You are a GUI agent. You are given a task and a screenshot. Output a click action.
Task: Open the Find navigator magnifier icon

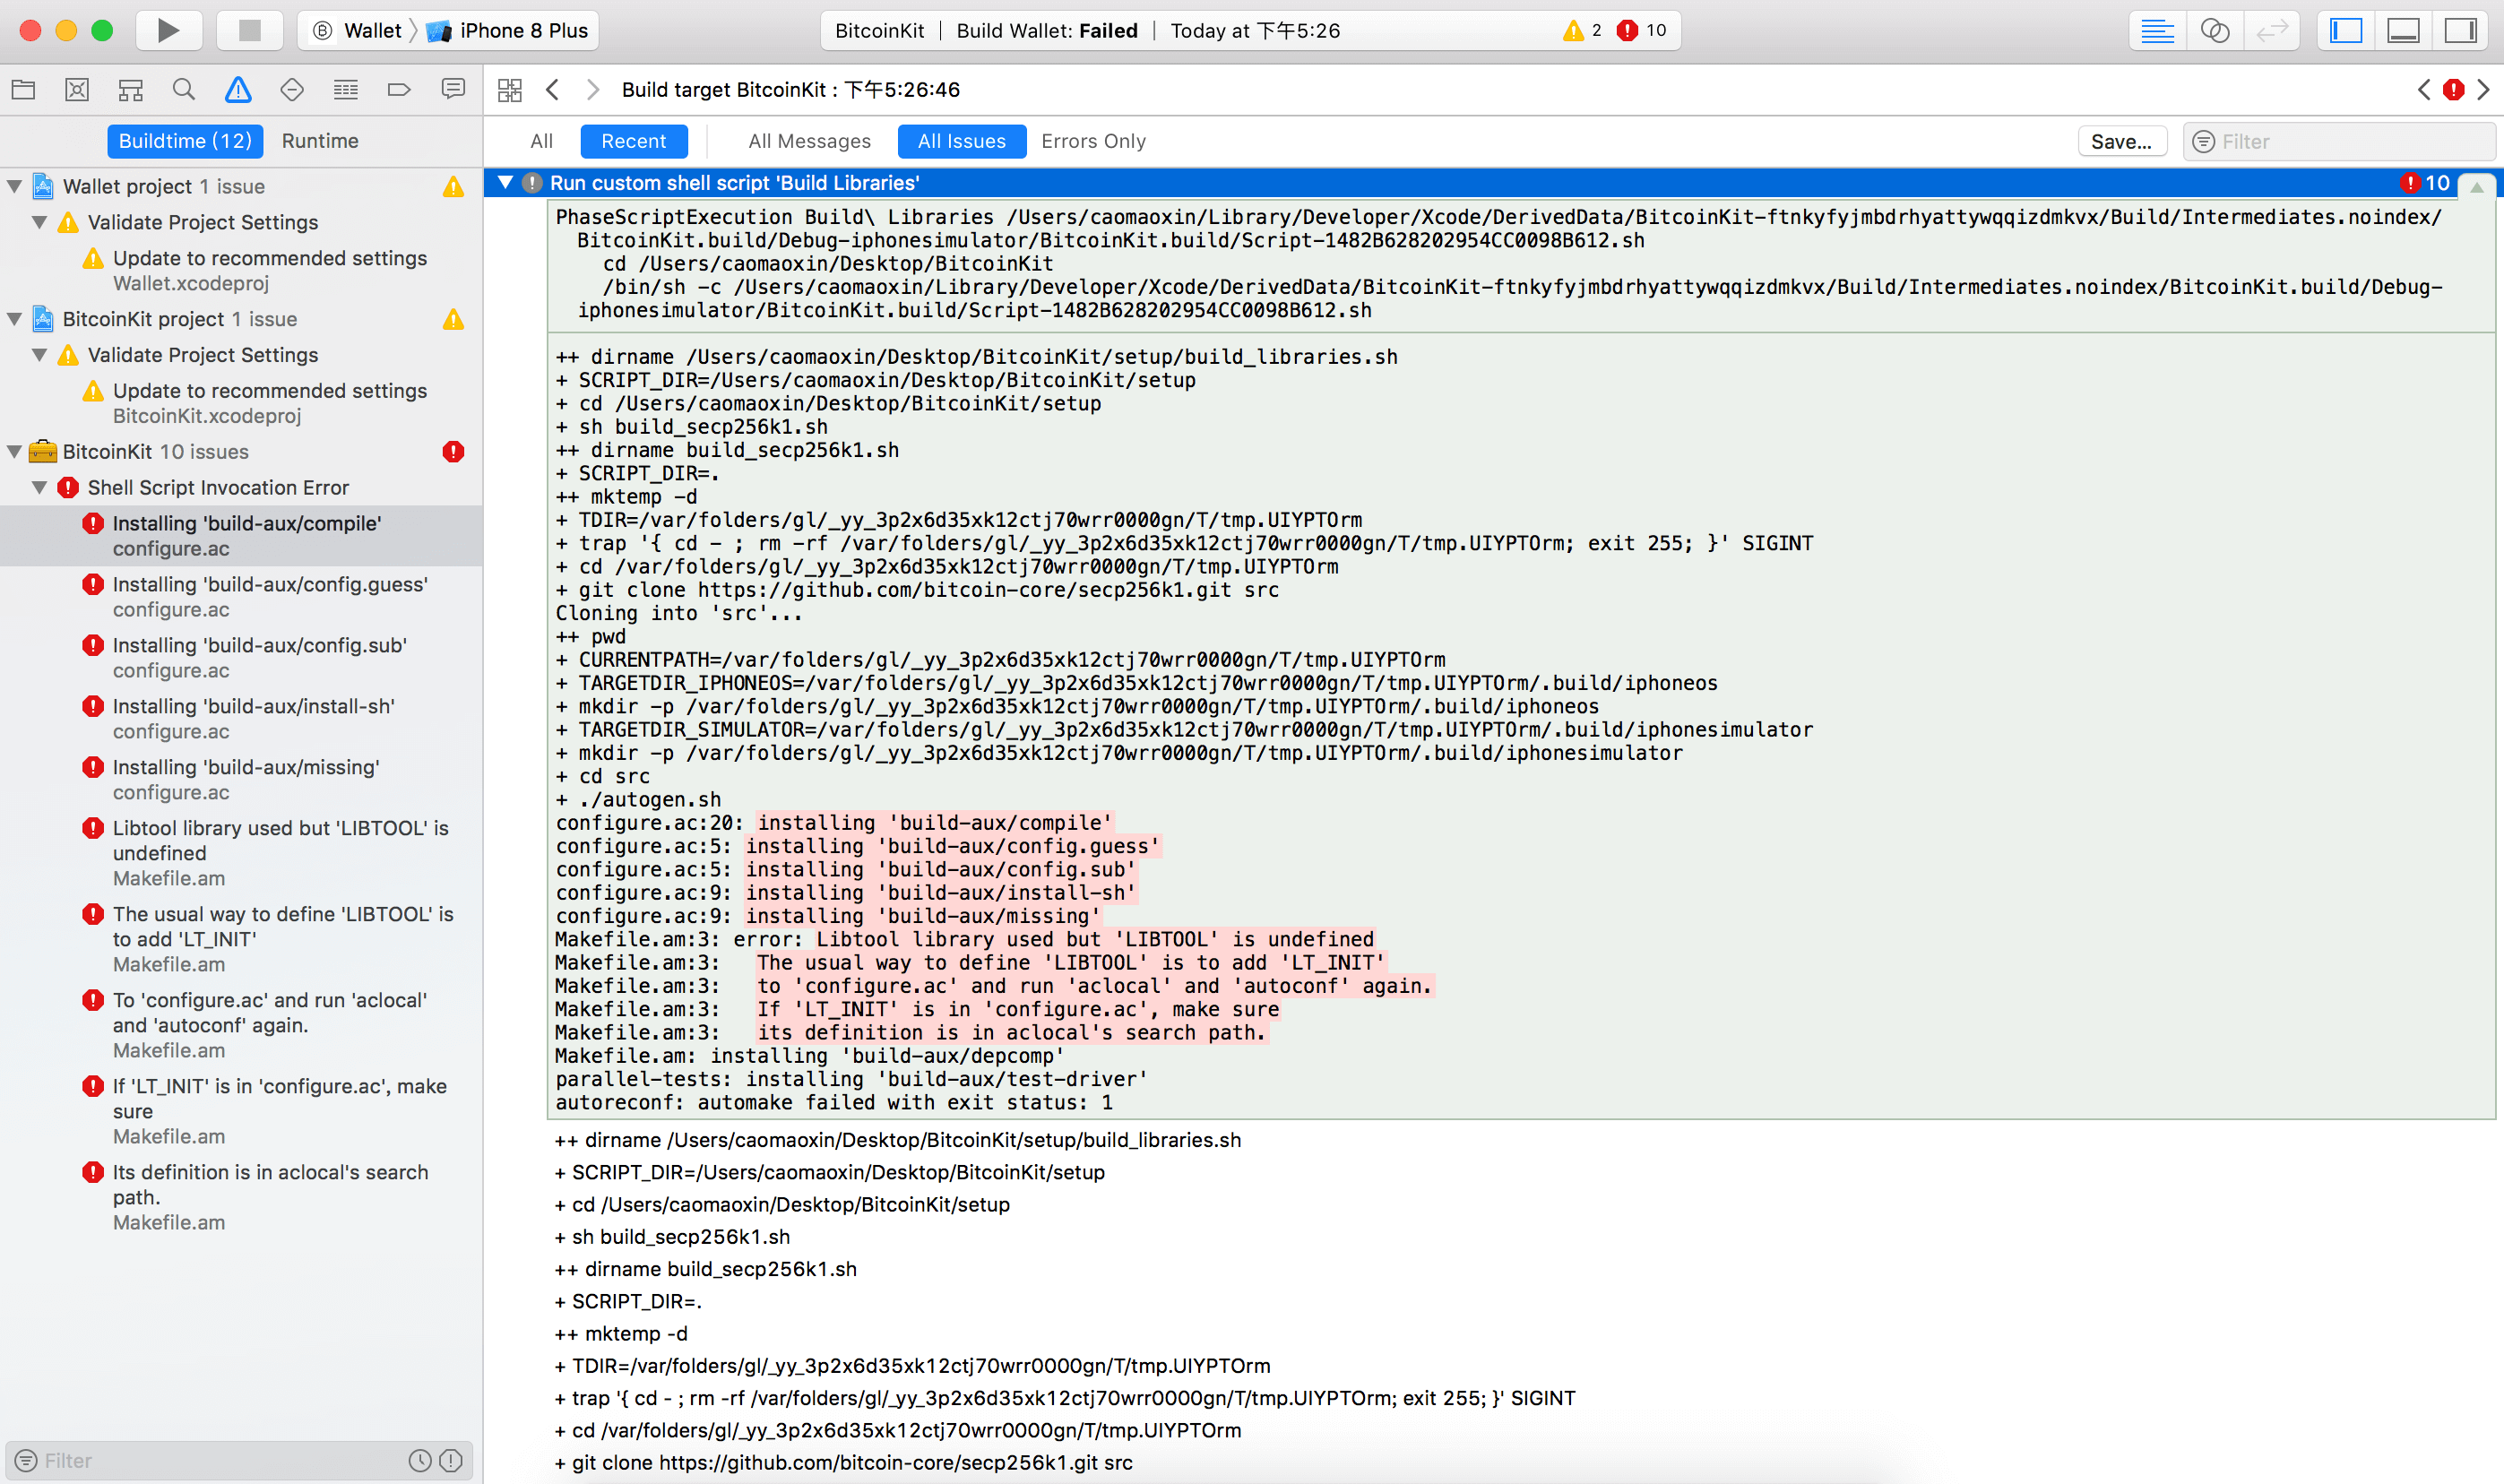(x=184, y=90)
